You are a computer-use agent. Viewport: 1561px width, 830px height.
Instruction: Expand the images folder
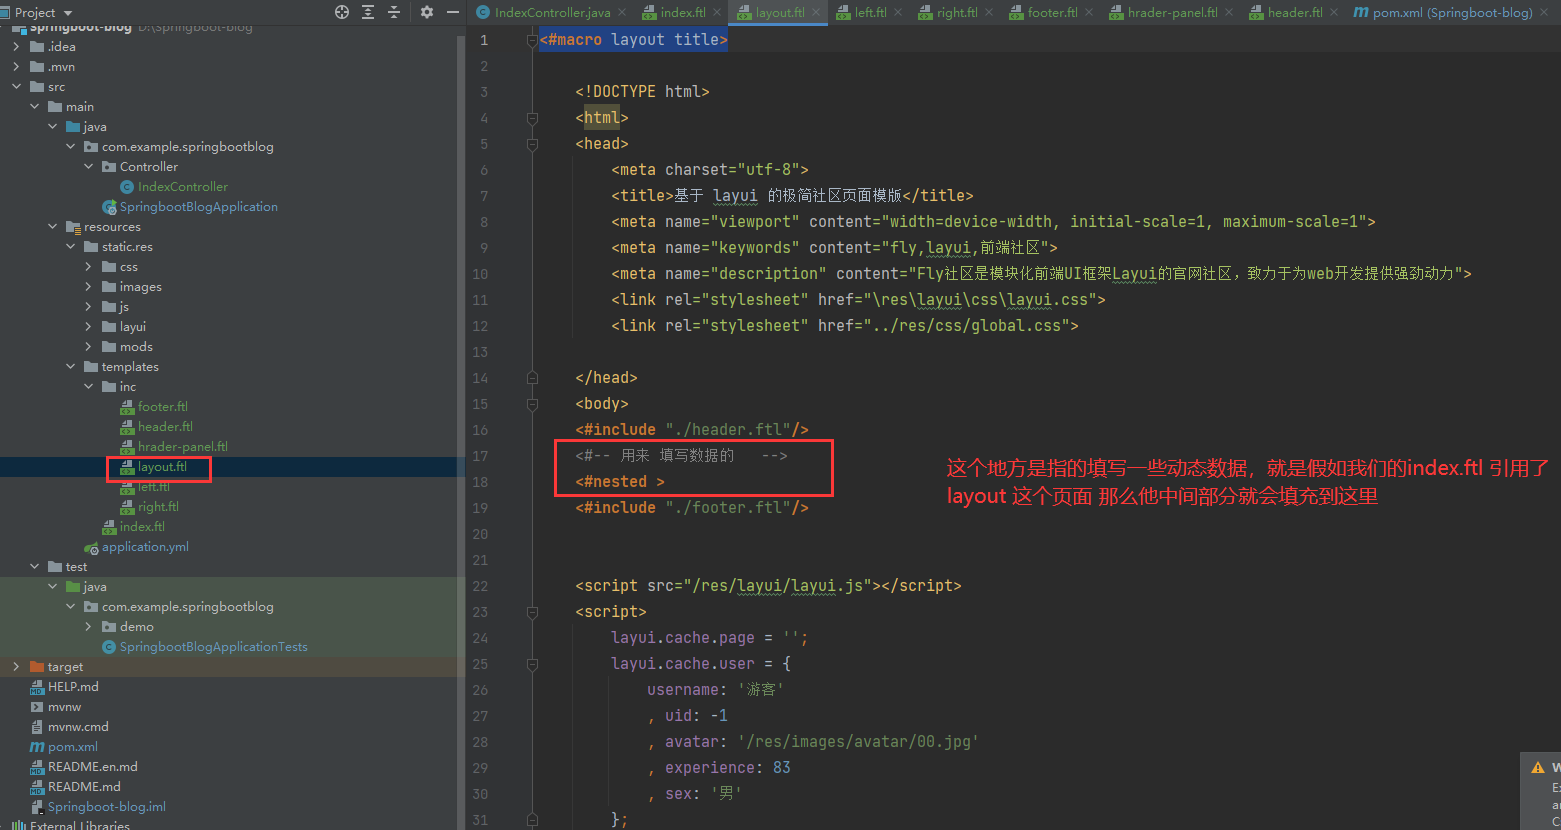(88, 286)
